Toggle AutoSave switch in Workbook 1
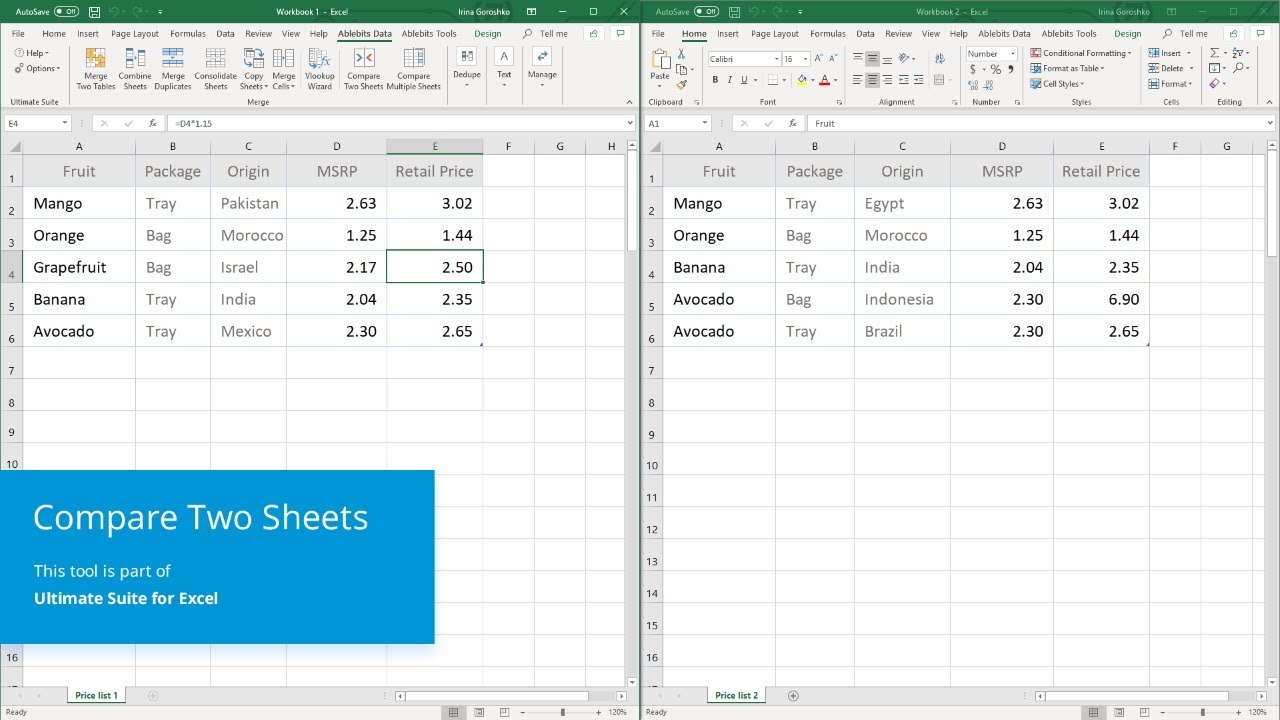Viewport: 1280px width, 720px height. (x=66, y=12)
